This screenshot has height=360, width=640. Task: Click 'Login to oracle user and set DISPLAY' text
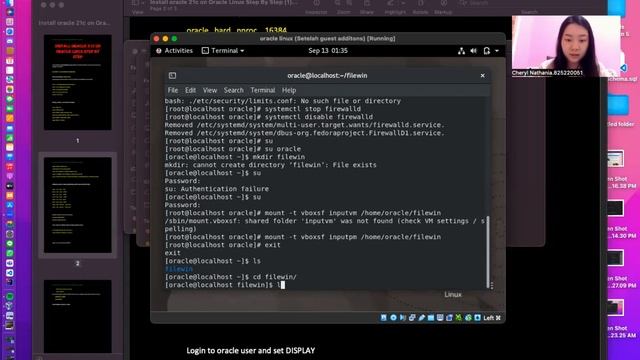[251, 350]
